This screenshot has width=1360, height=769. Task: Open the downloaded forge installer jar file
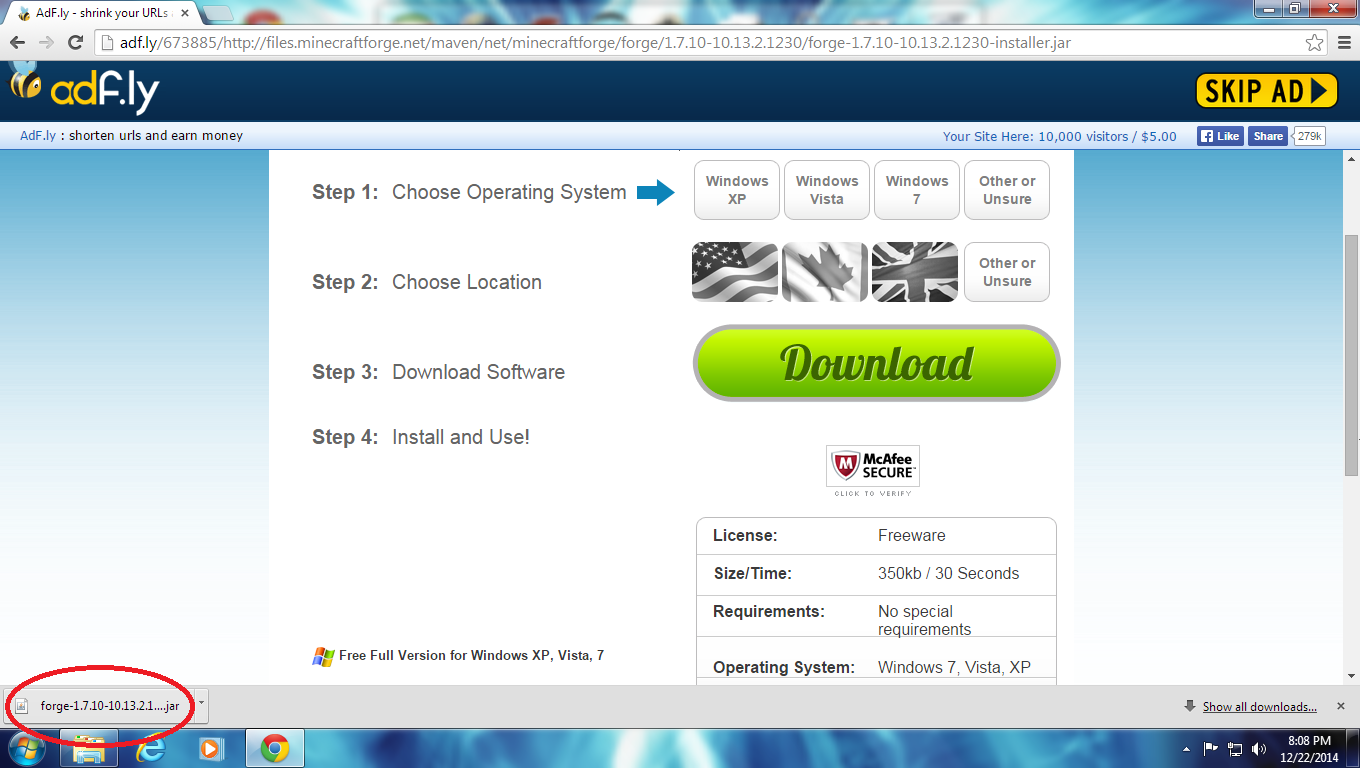point(98,706)
